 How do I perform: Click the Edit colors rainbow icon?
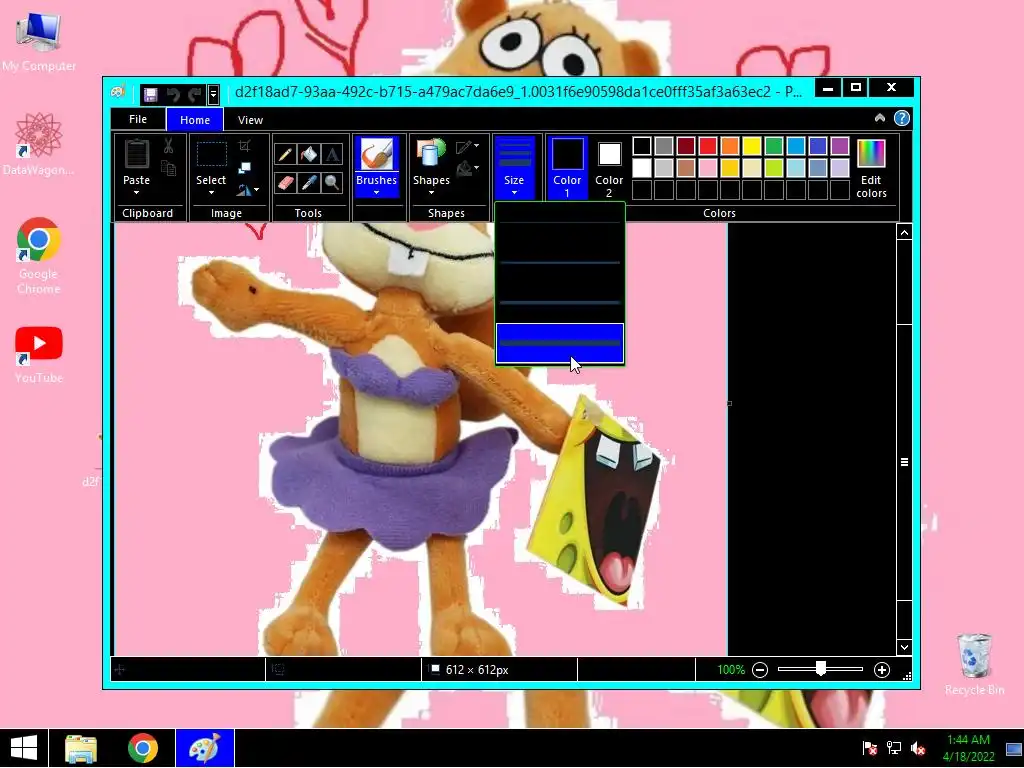[x=871, y=154]
